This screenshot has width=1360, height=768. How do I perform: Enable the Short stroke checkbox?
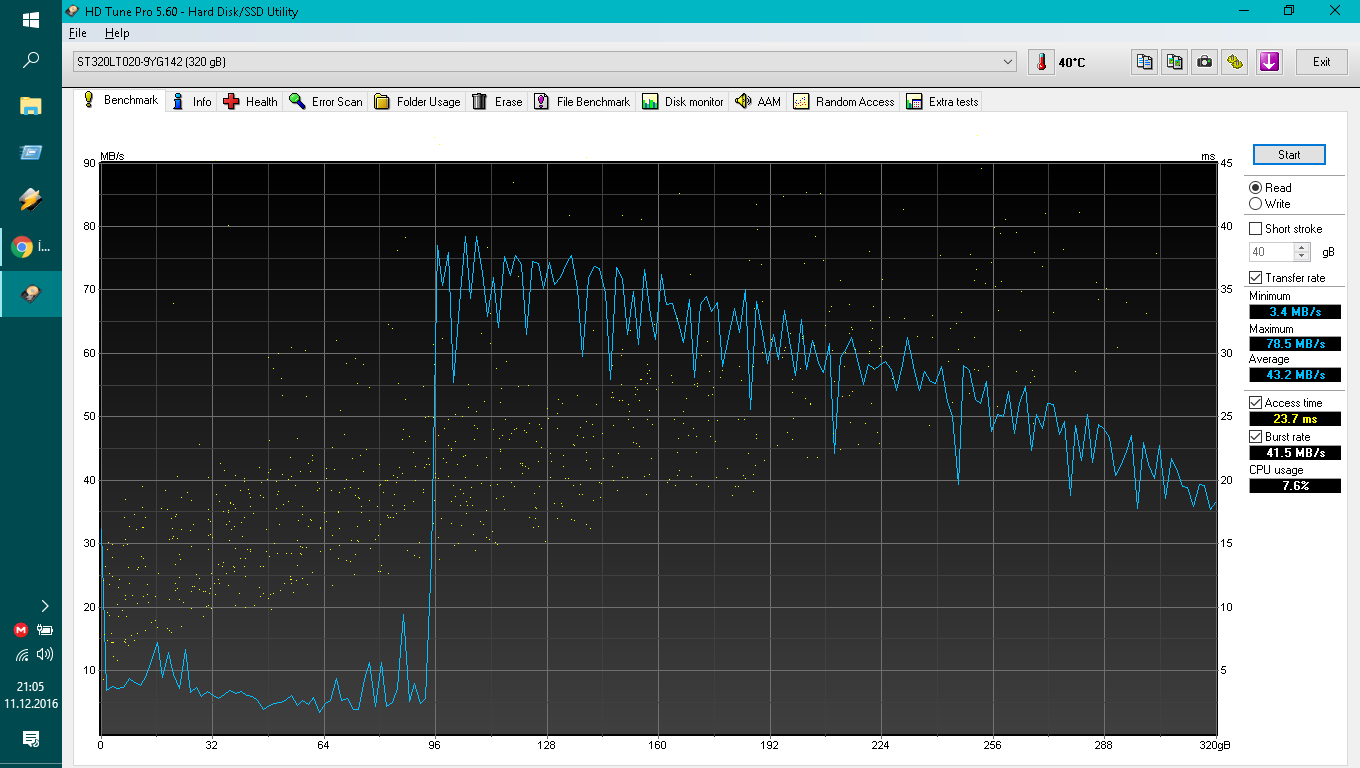pos(1256,229)
